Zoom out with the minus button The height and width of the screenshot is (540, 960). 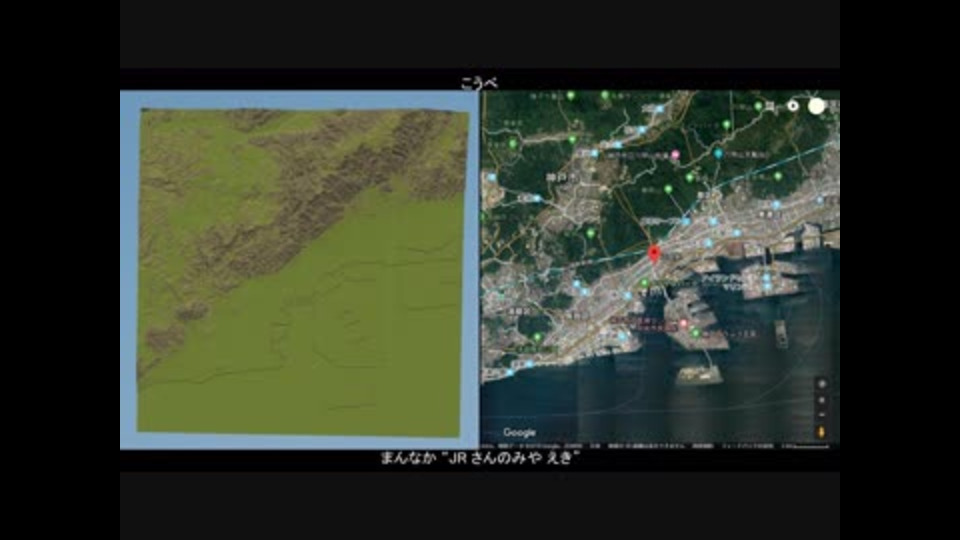point(822,414)
